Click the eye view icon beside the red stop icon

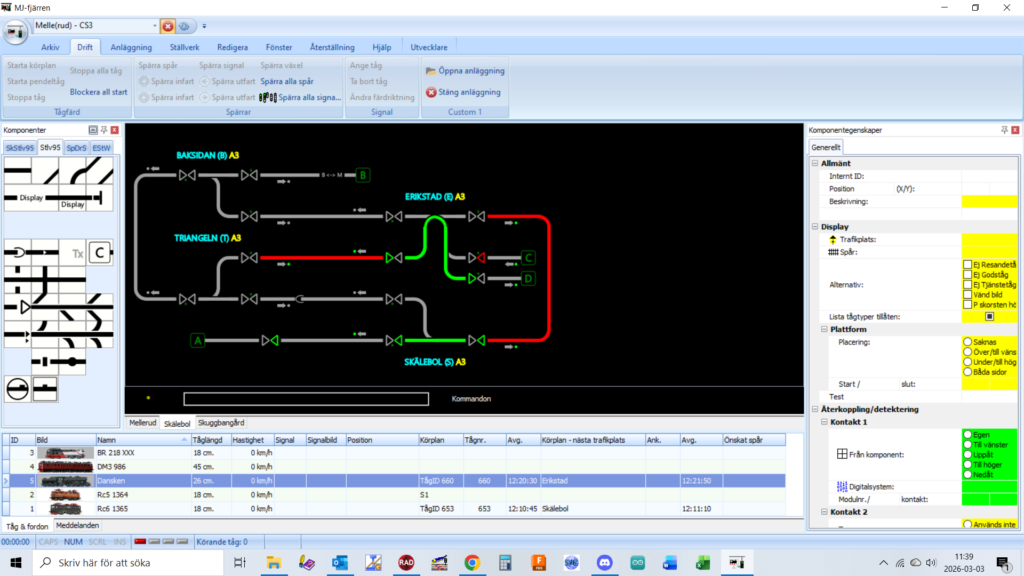pos(185,26)
